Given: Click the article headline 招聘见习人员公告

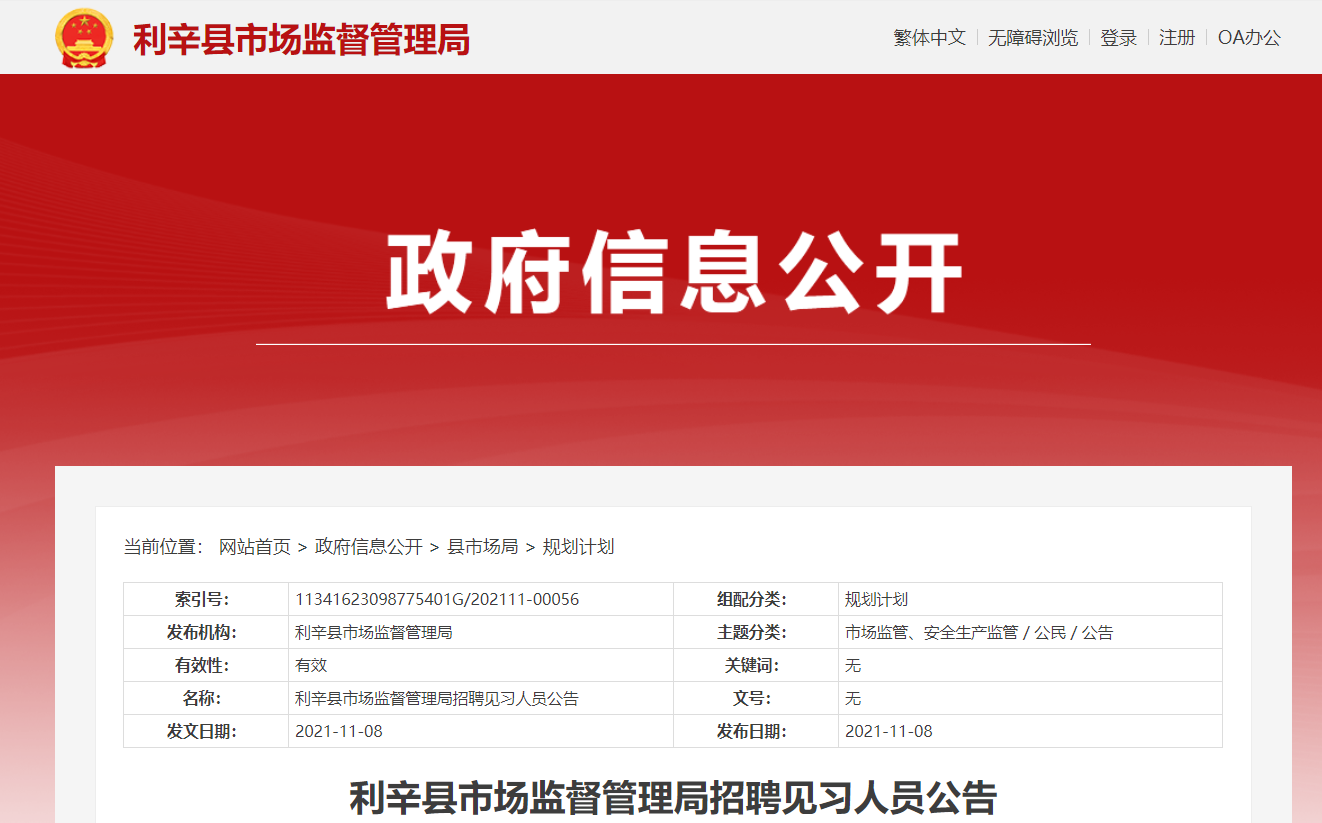Looking at the screenshot, I should coord(673,798).
